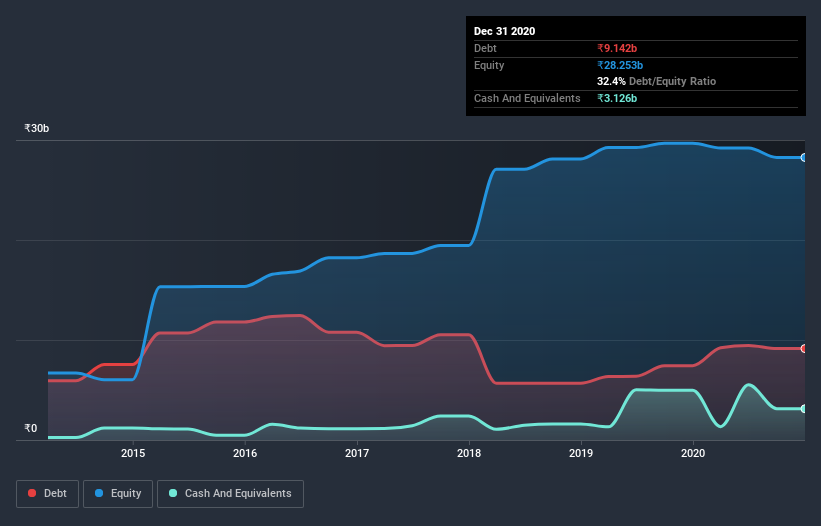
Task: Click the 2017 x-axis label
Action: (357, 453)
